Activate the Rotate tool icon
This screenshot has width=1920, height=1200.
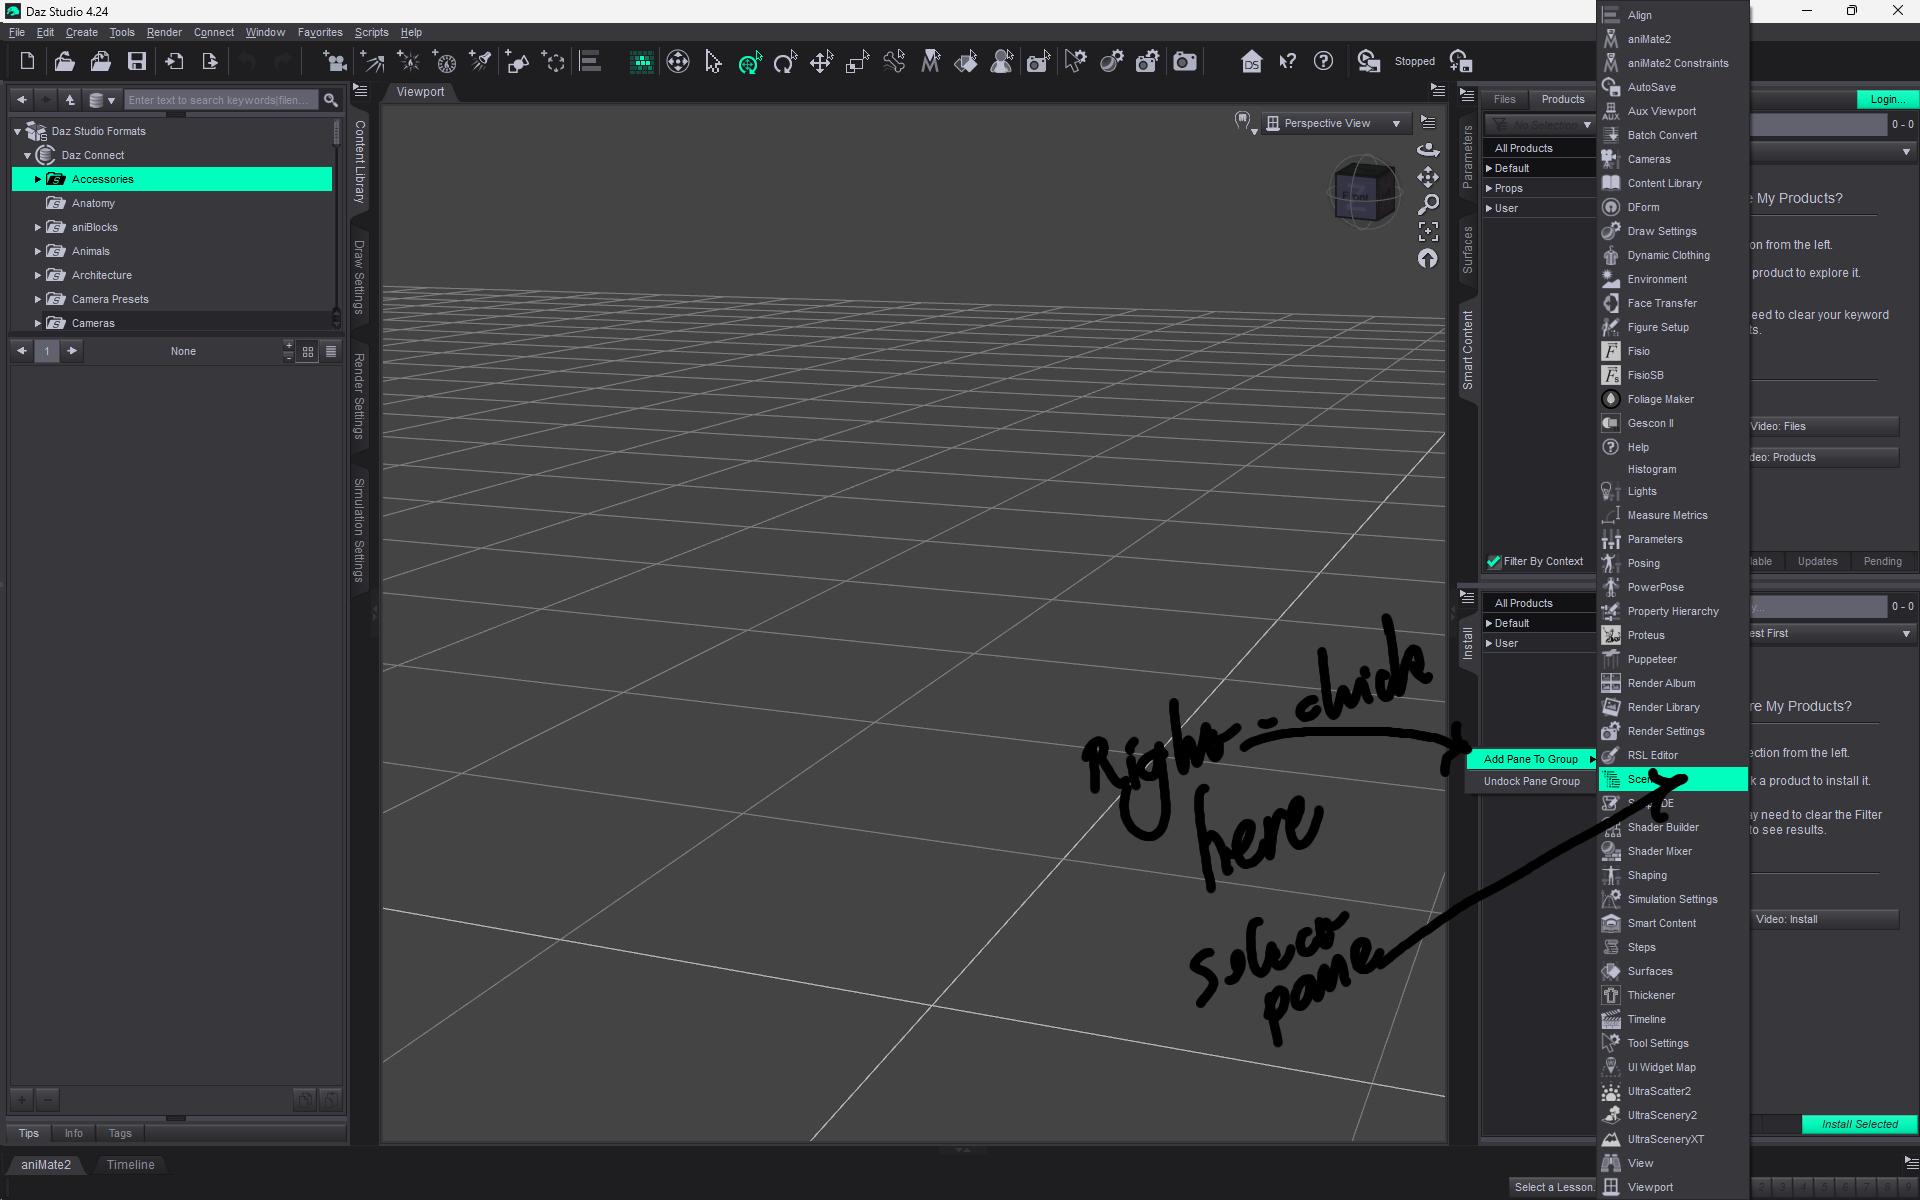click(x=785, y=62)
